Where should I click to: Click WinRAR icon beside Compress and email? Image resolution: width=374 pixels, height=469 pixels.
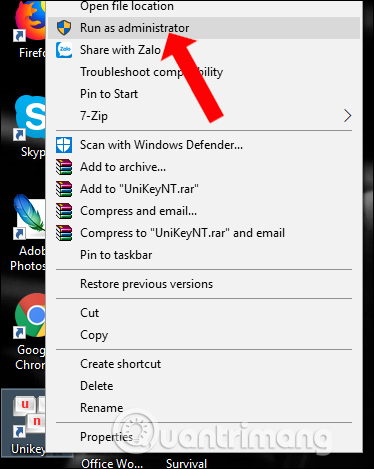(x=64, y=211)
